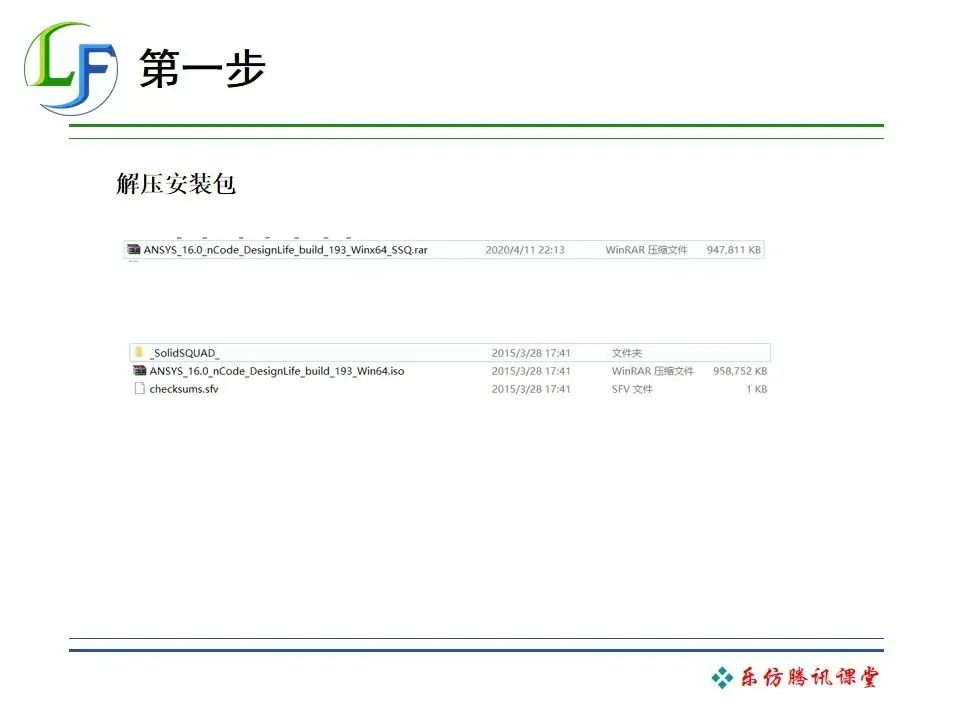Click the yellow folder icon of _SolidSQUAD_
Viewport: 960px width, 720px height.
[x=140, y=352]
